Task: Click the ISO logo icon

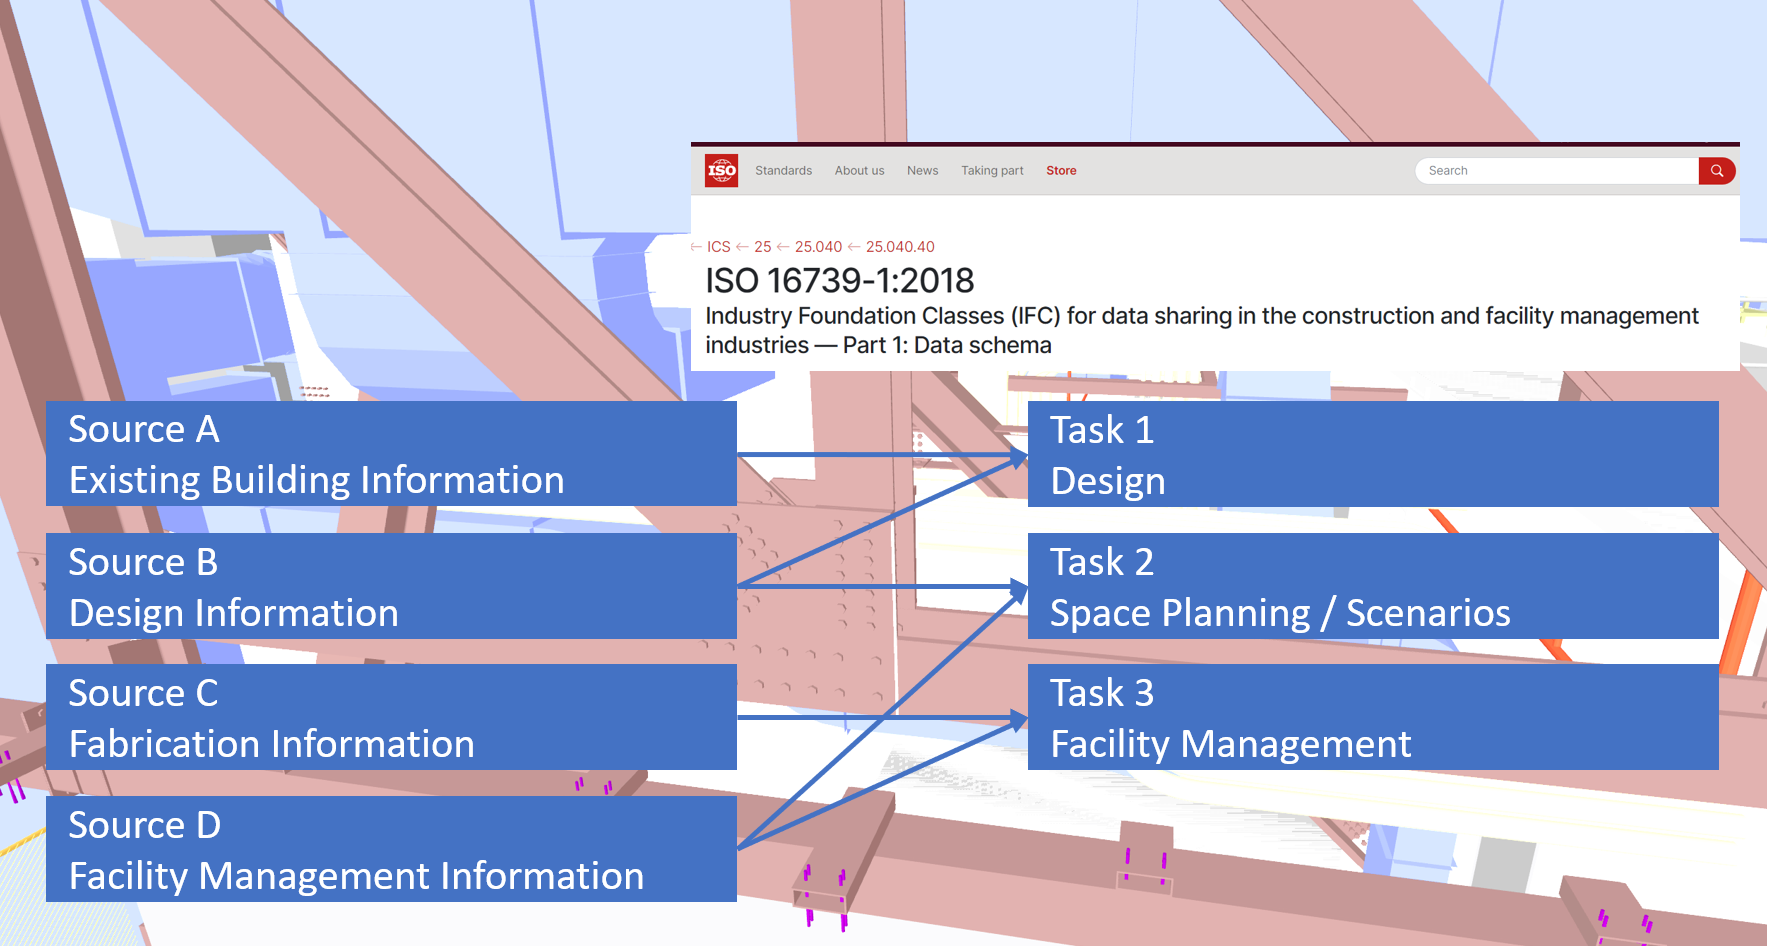Action: 722,171
